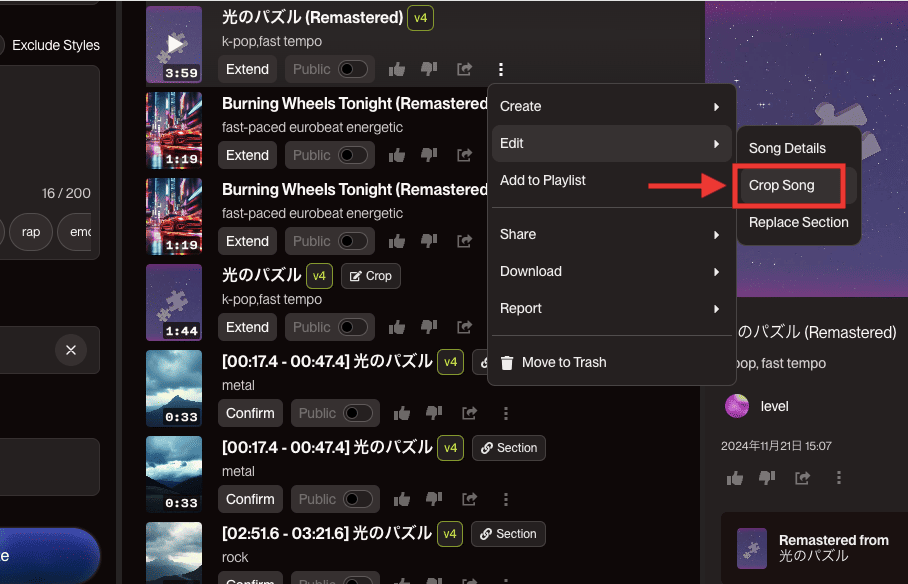Open the 1:44 光のパズル puzzle thumbnail
908x584 pixels.
click(x=174, y=302)
